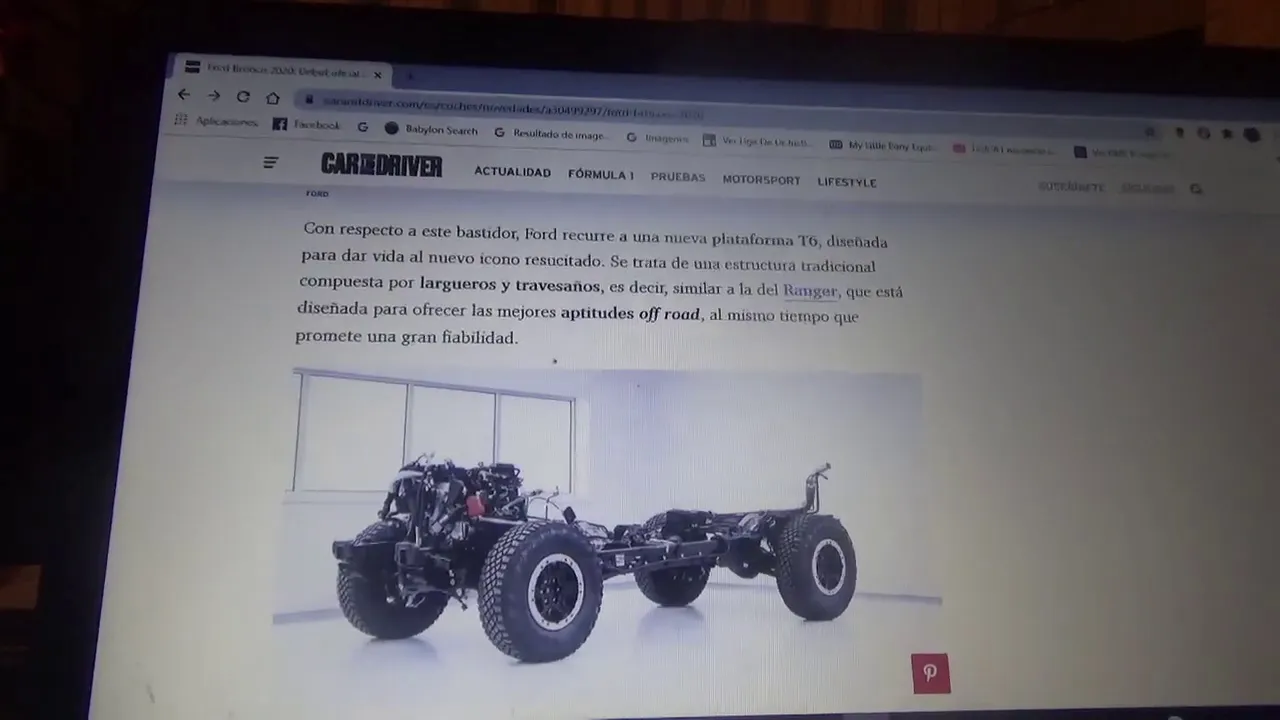The height and width of the screenshot is (720, 1280).
Task: Click the bold text 'largueros y travesaños'
Action: pos(510,285)
